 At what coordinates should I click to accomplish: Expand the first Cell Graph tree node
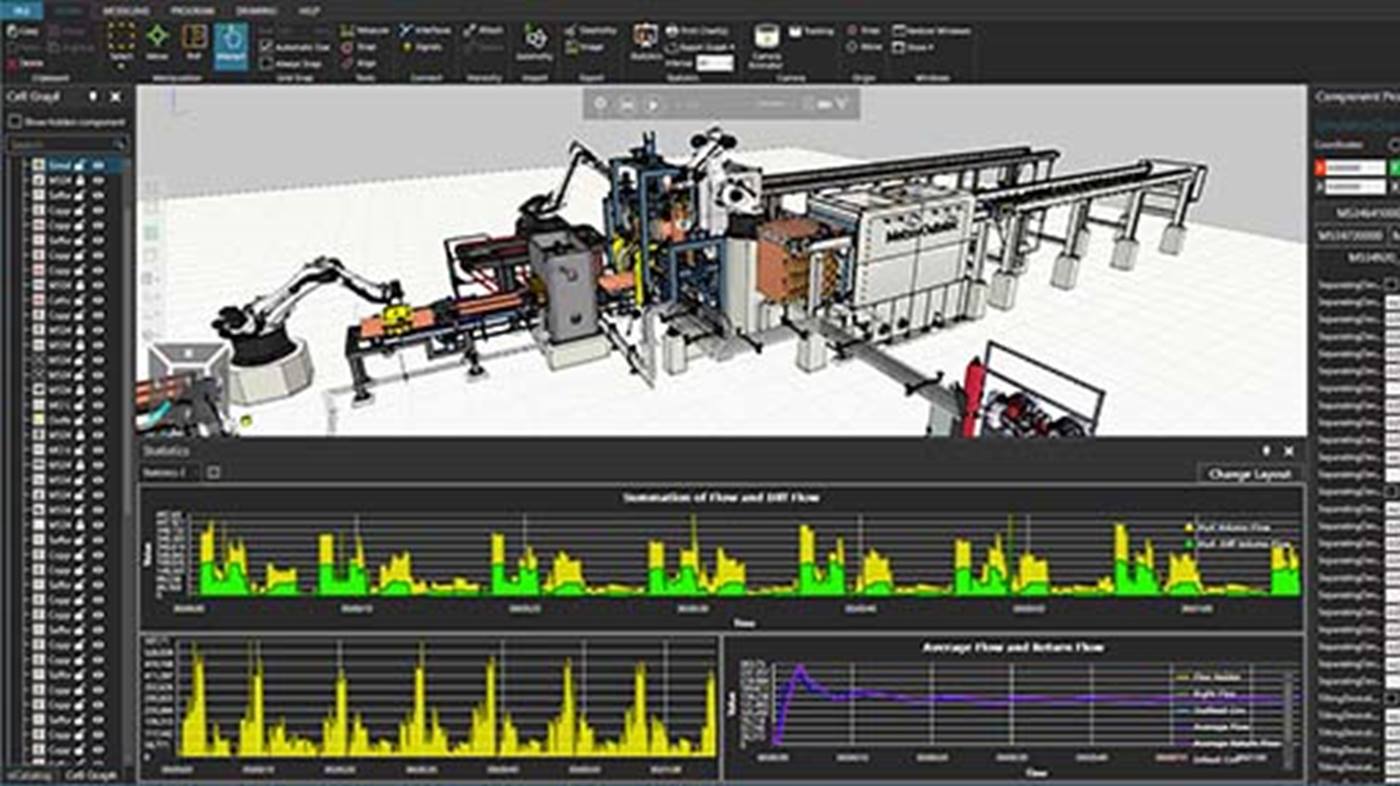(27, 166)
